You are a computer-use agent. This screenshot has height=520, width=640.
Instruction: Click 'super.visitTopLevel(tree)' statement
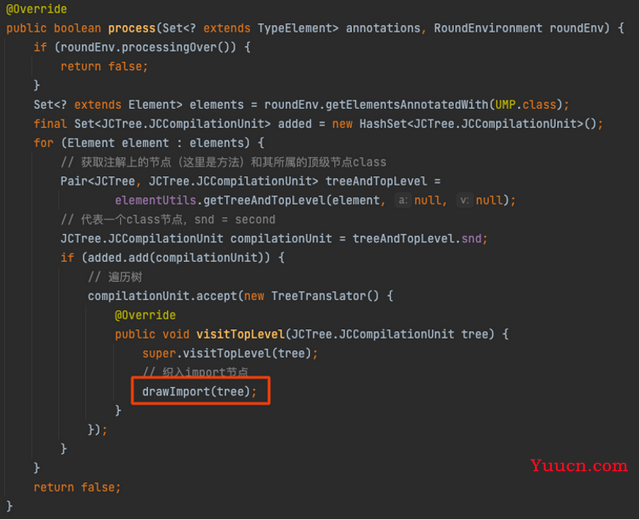[230, 353]
